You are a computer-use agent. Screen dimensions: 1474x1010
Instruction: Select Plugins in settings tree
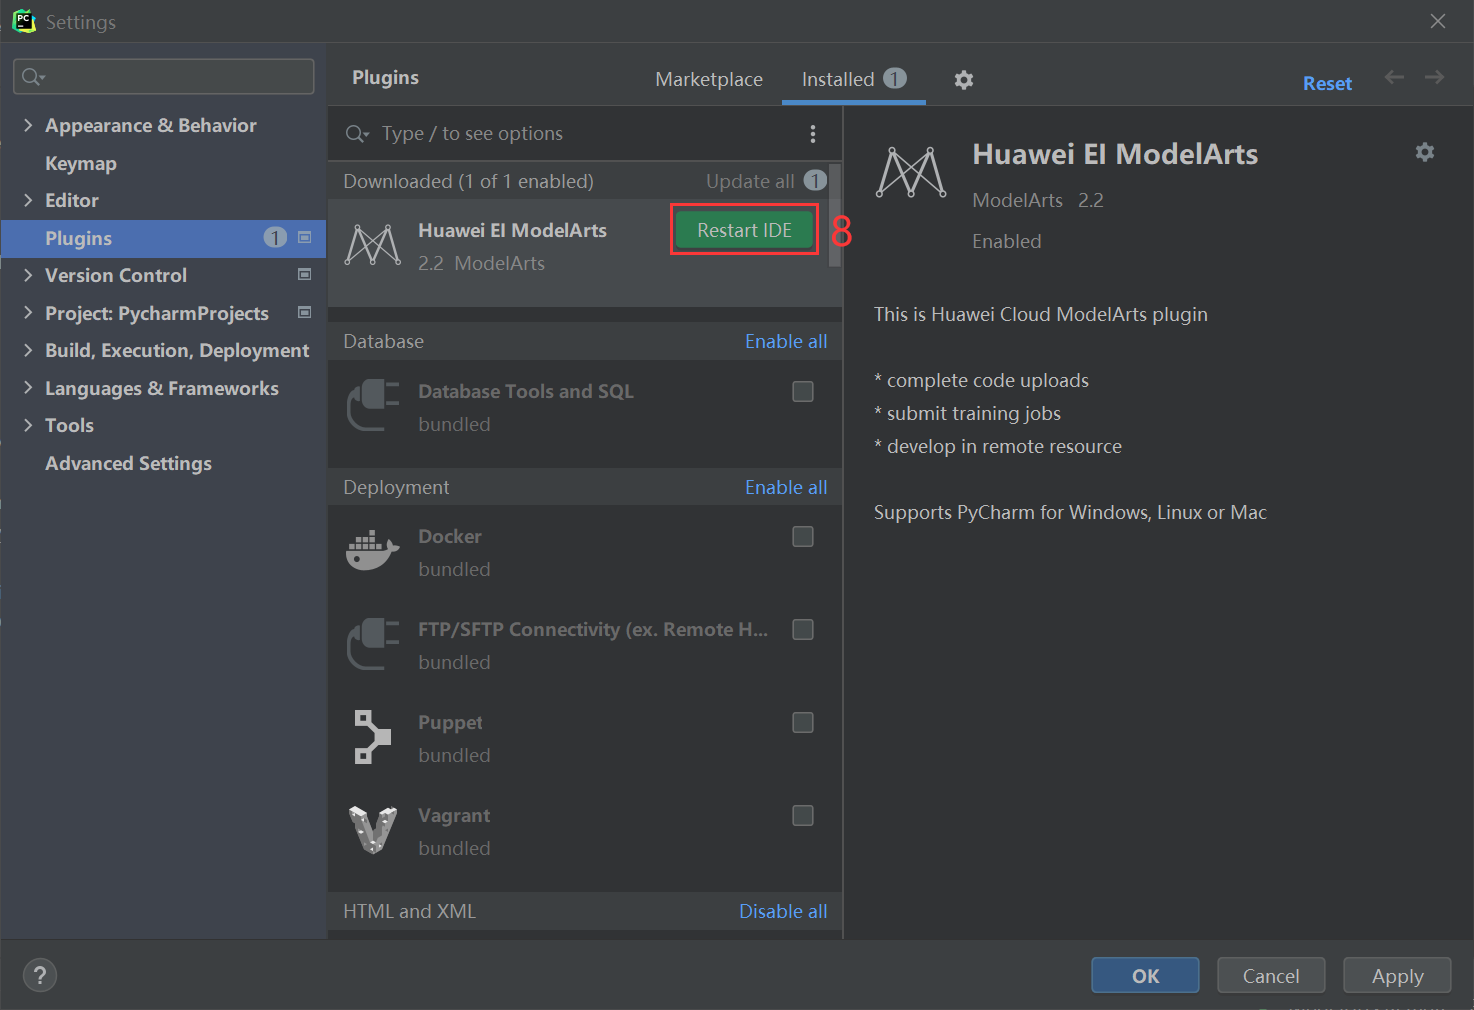pyautogui.click(x=164, y=238)
